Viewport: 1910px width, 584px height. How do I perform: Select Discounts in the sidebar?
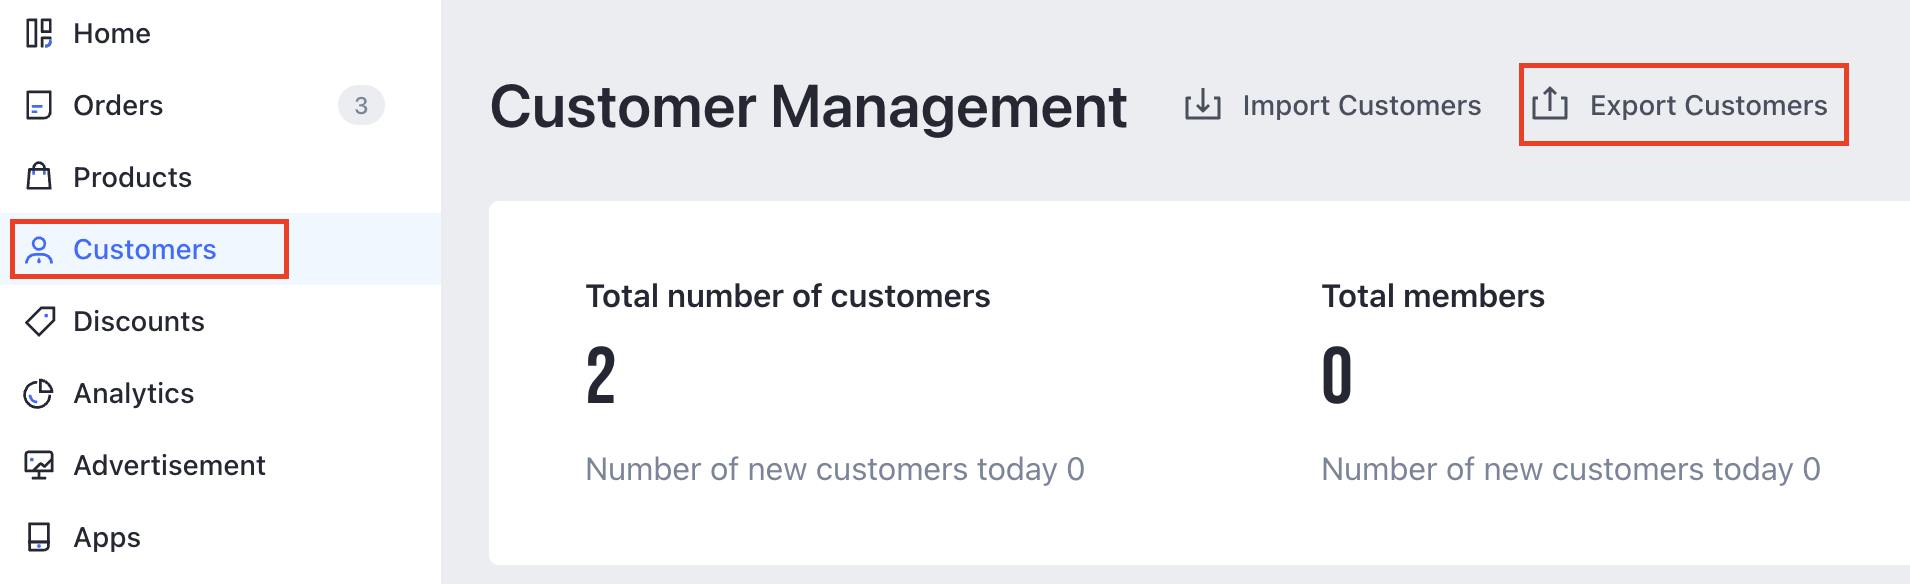coord(139,321)
